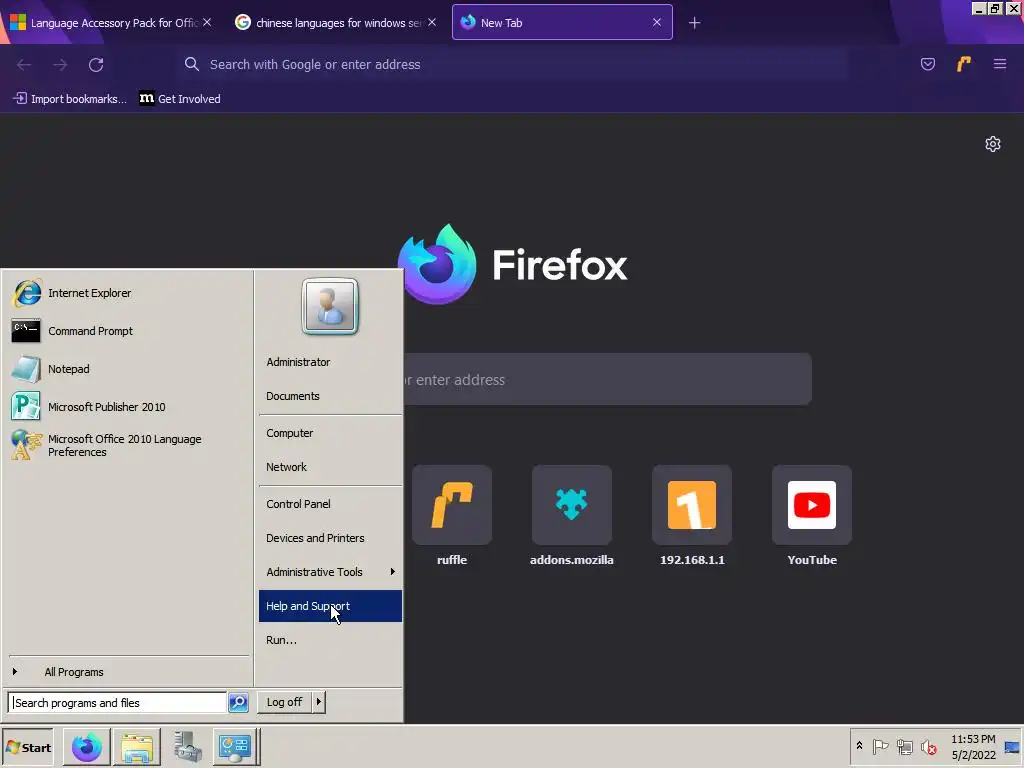Image resolution: width=1024 pixels, height=768 pixels.
Task: Click the Start button
Action: tap(28, 747)
